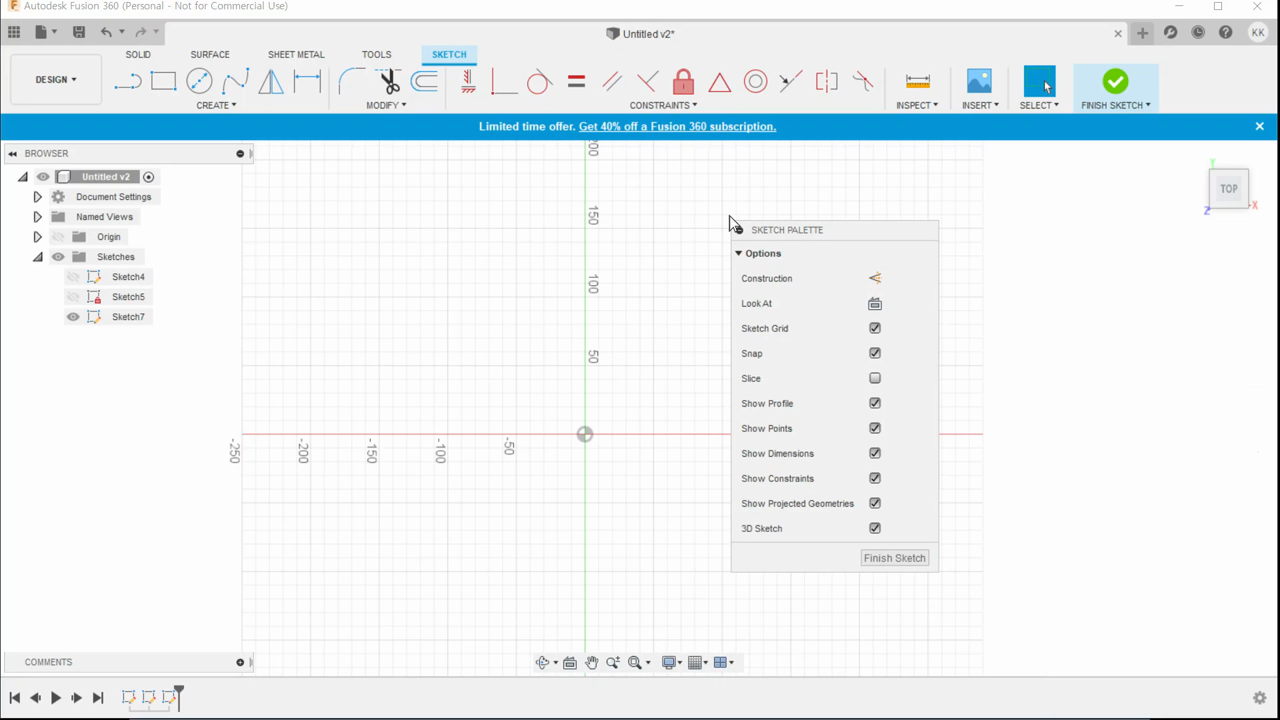Click the Select tool icon
Image resolution: width=1280 pixels, height=720 pixels.
pyautogui.click(x=1040, y=82)
